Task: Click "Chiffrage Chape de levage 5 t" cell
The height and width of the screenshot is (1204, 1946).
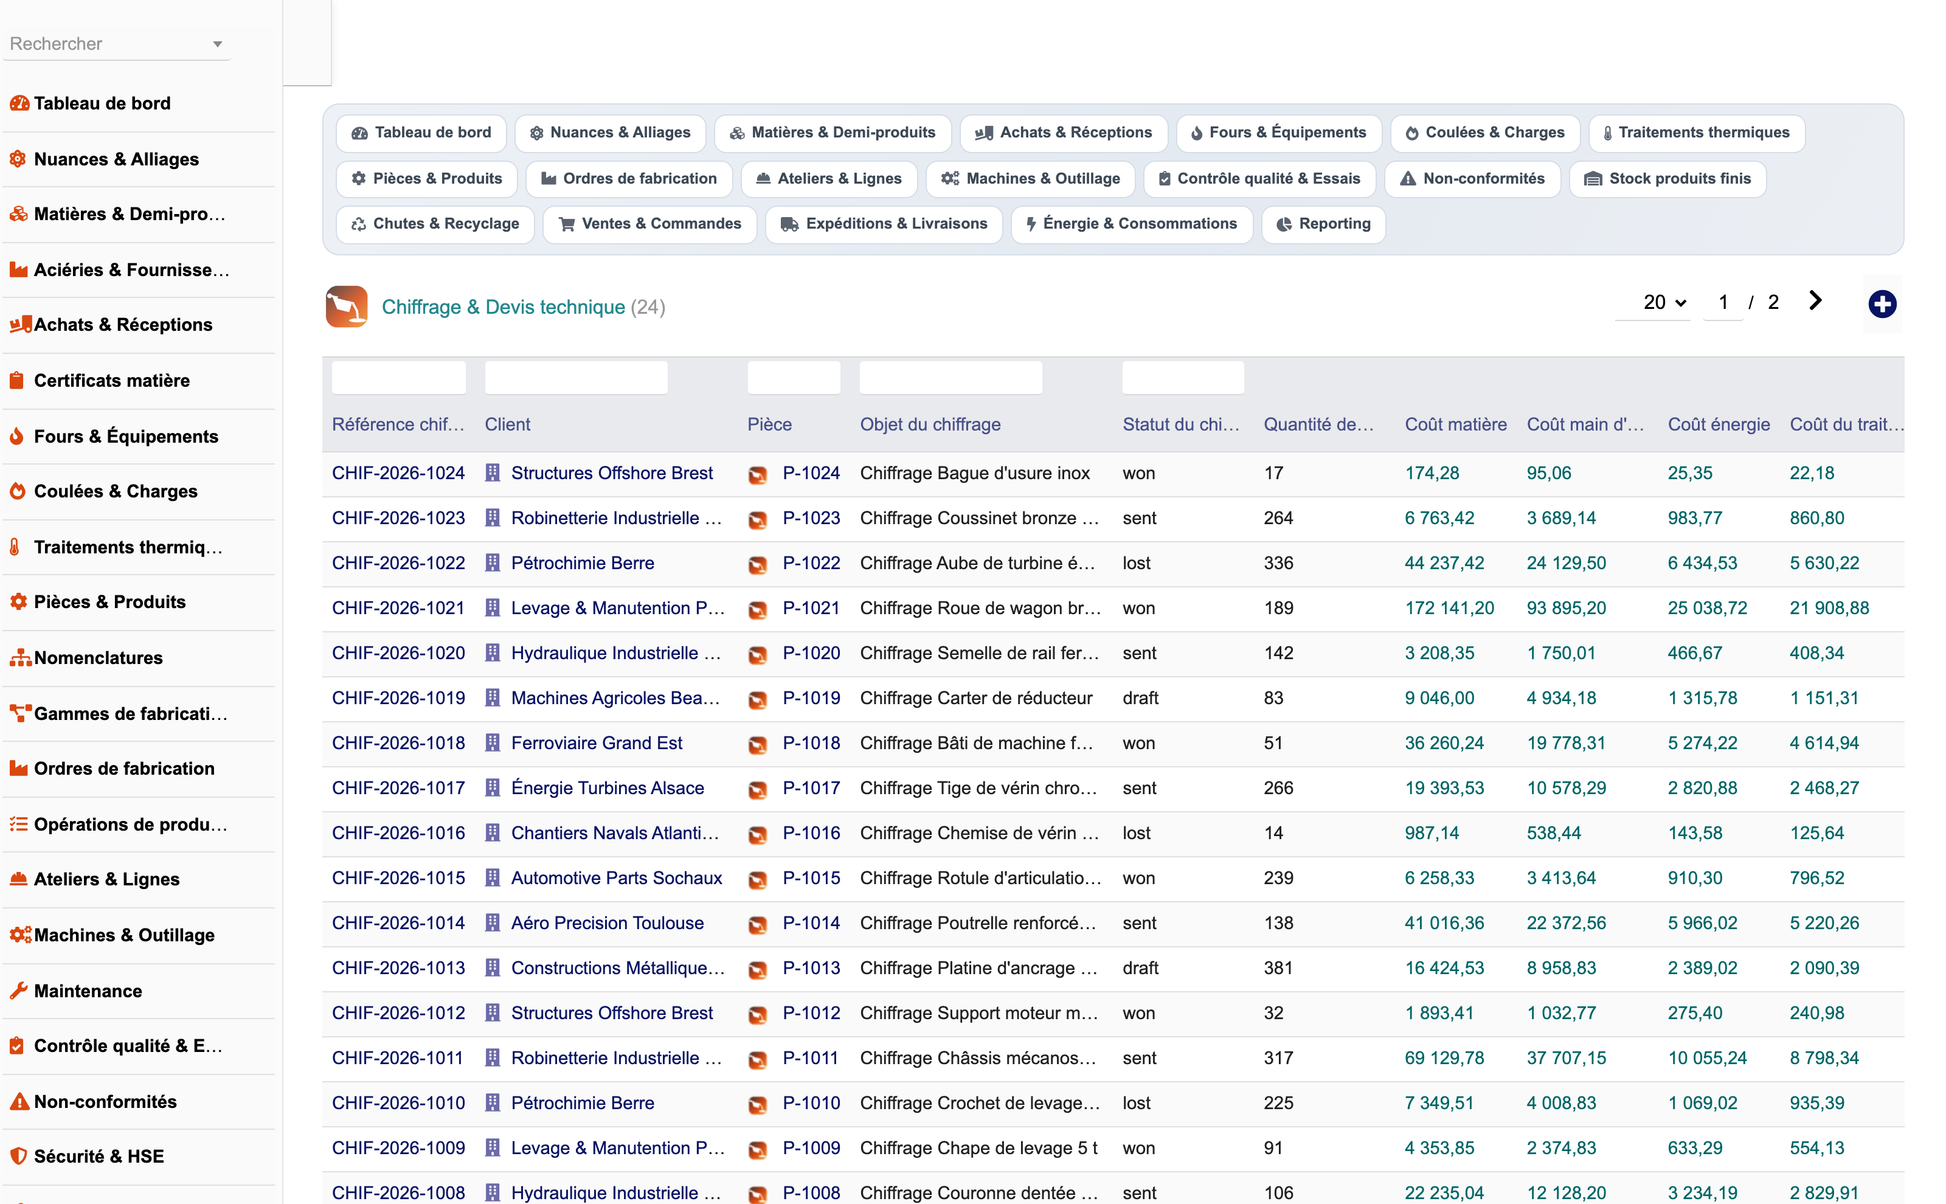Action: [979, 1148]
